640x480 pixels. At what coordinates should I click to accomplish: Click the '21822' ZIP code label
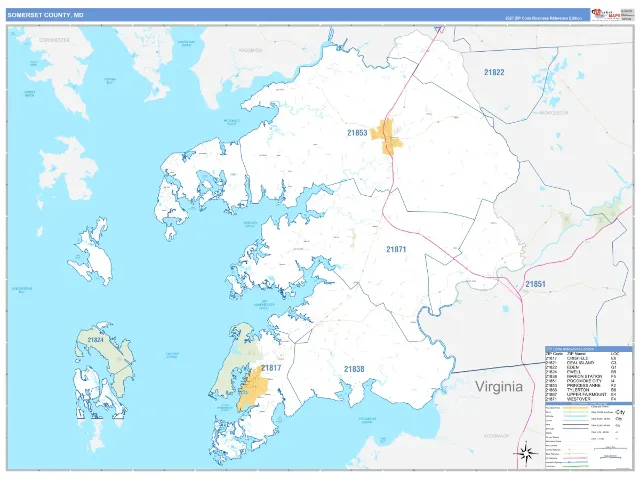pyautogui.click(x=494, y=72)
